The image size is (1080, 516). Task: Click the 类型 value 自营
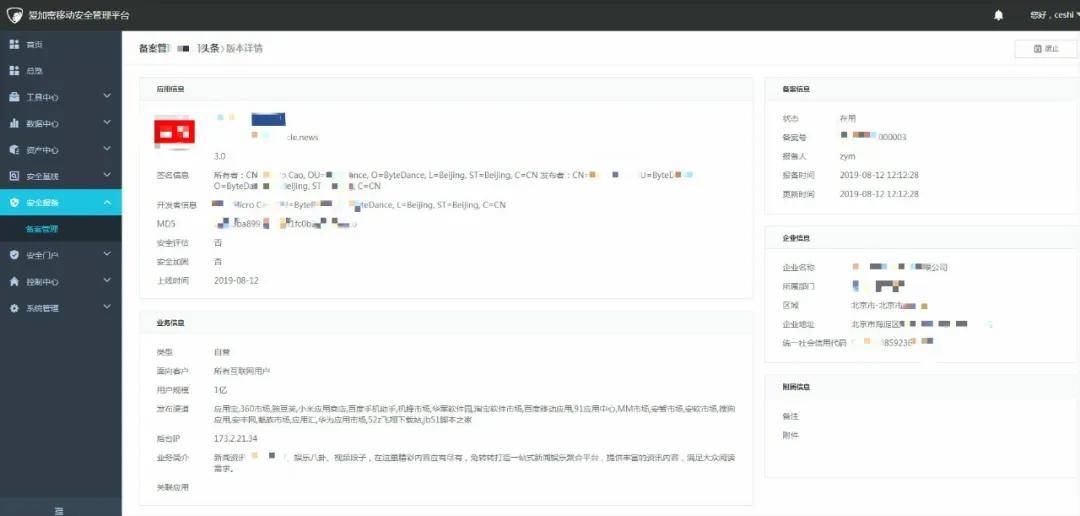click(222, 352)
